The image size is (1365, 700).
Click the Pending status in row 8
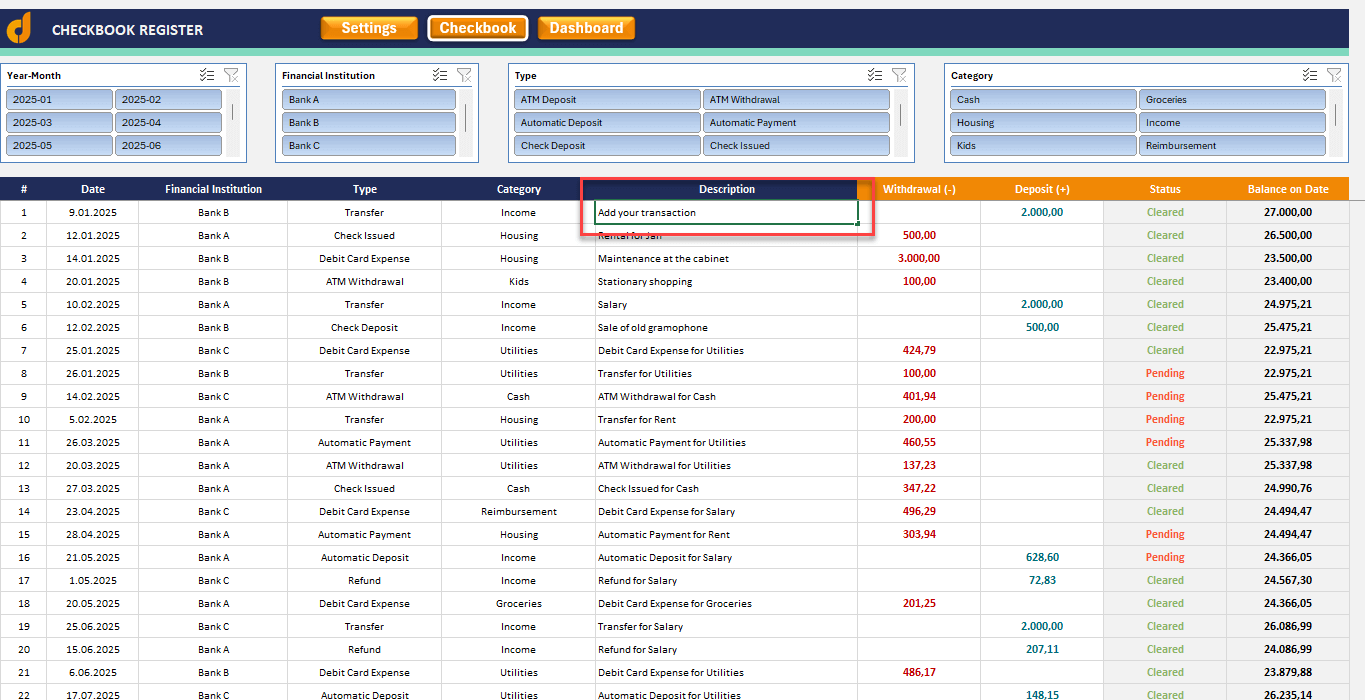[1165, 373]
